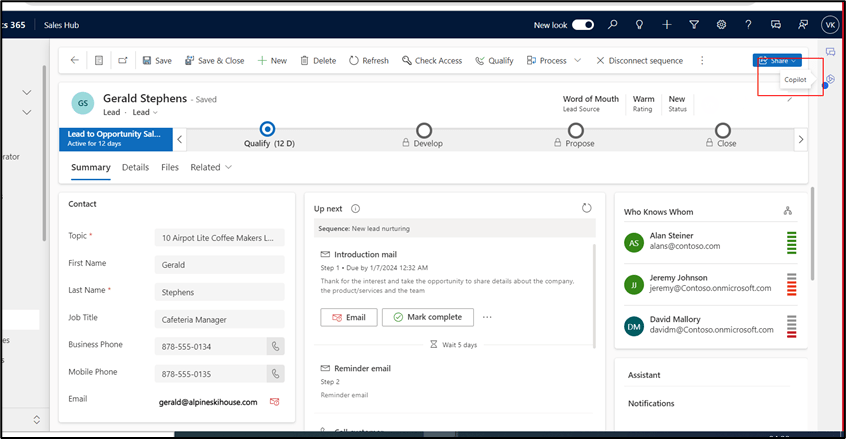Open the global search magnifier icon
846x439 pixels.
click(640, 25)
